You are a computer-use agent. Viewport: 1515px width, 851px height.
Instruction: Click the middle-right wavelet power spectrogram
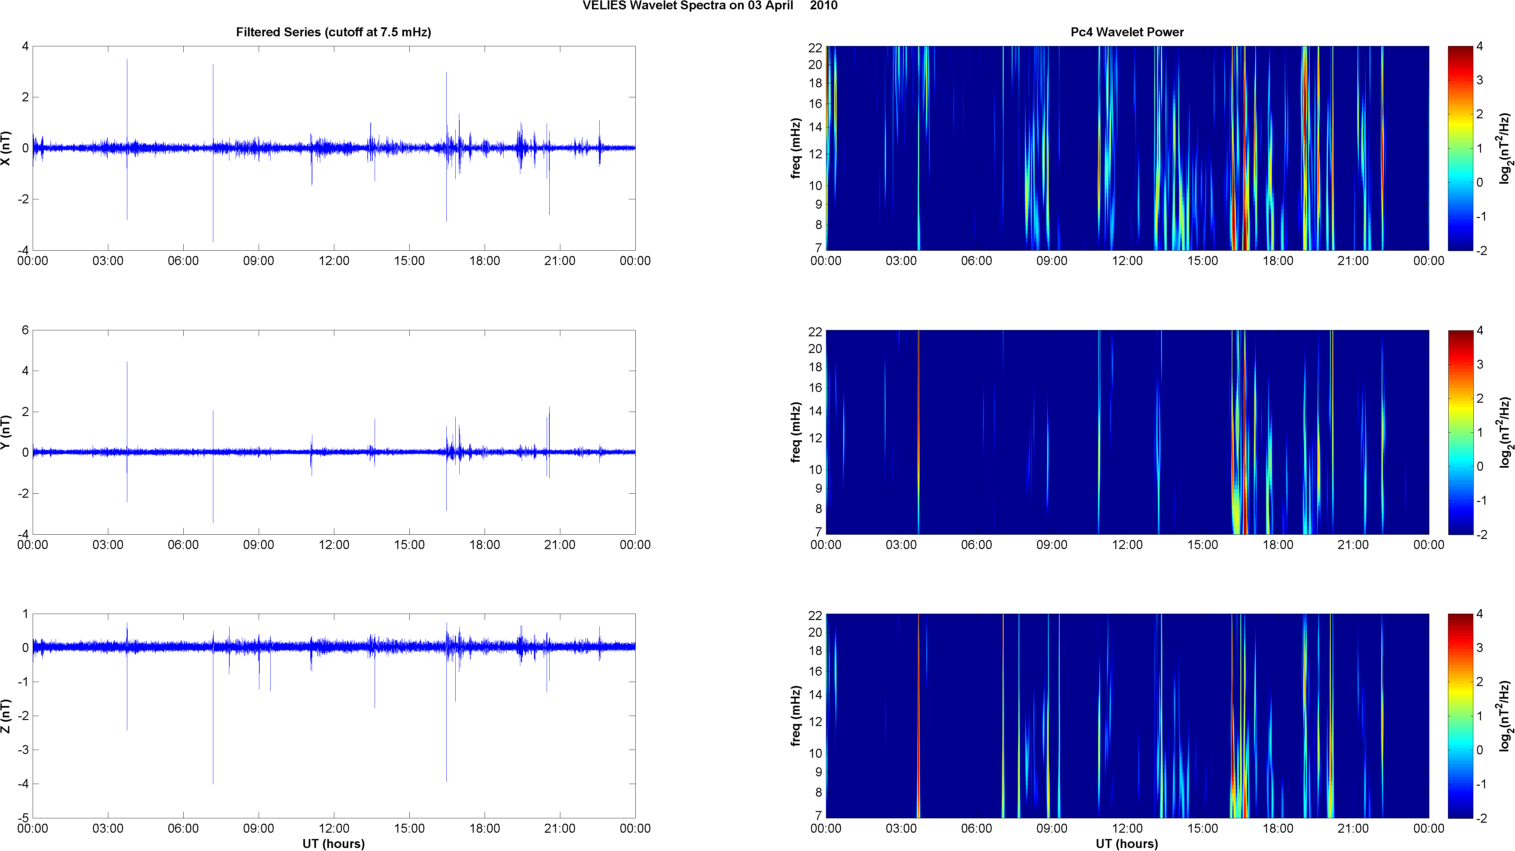pyautogui.click(x=1127, y=432)
